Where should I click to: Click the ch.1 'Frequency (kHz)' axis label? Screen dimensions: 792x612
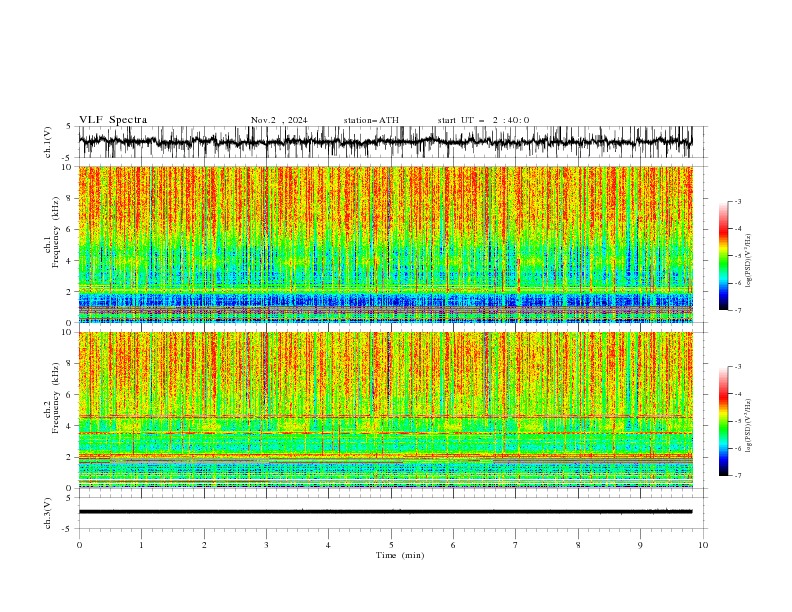(x=56, y=232)
